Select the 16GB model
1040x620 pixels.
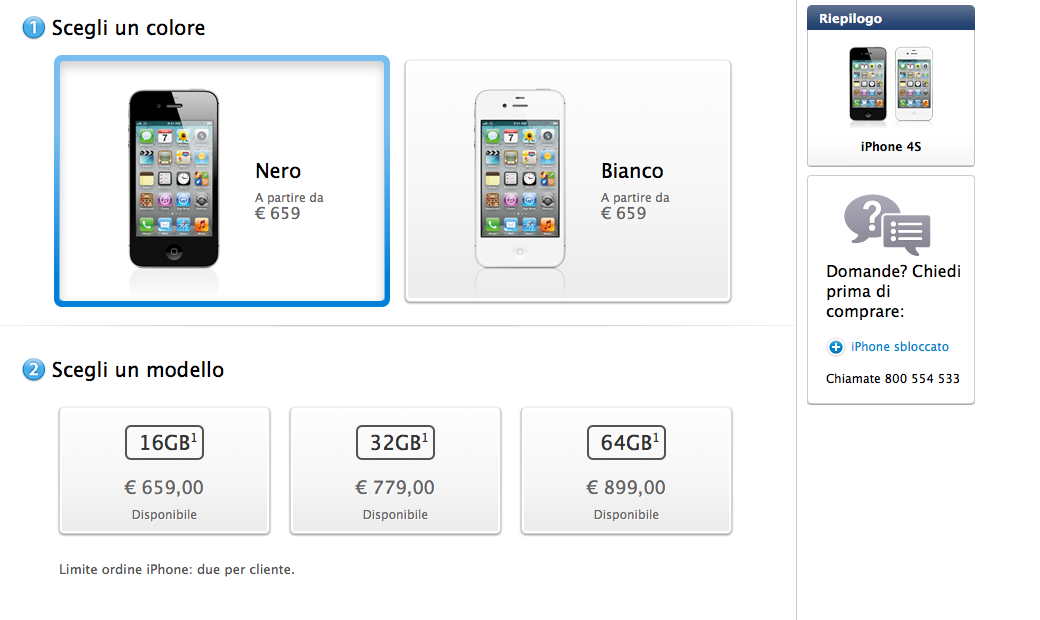point(164,470)
